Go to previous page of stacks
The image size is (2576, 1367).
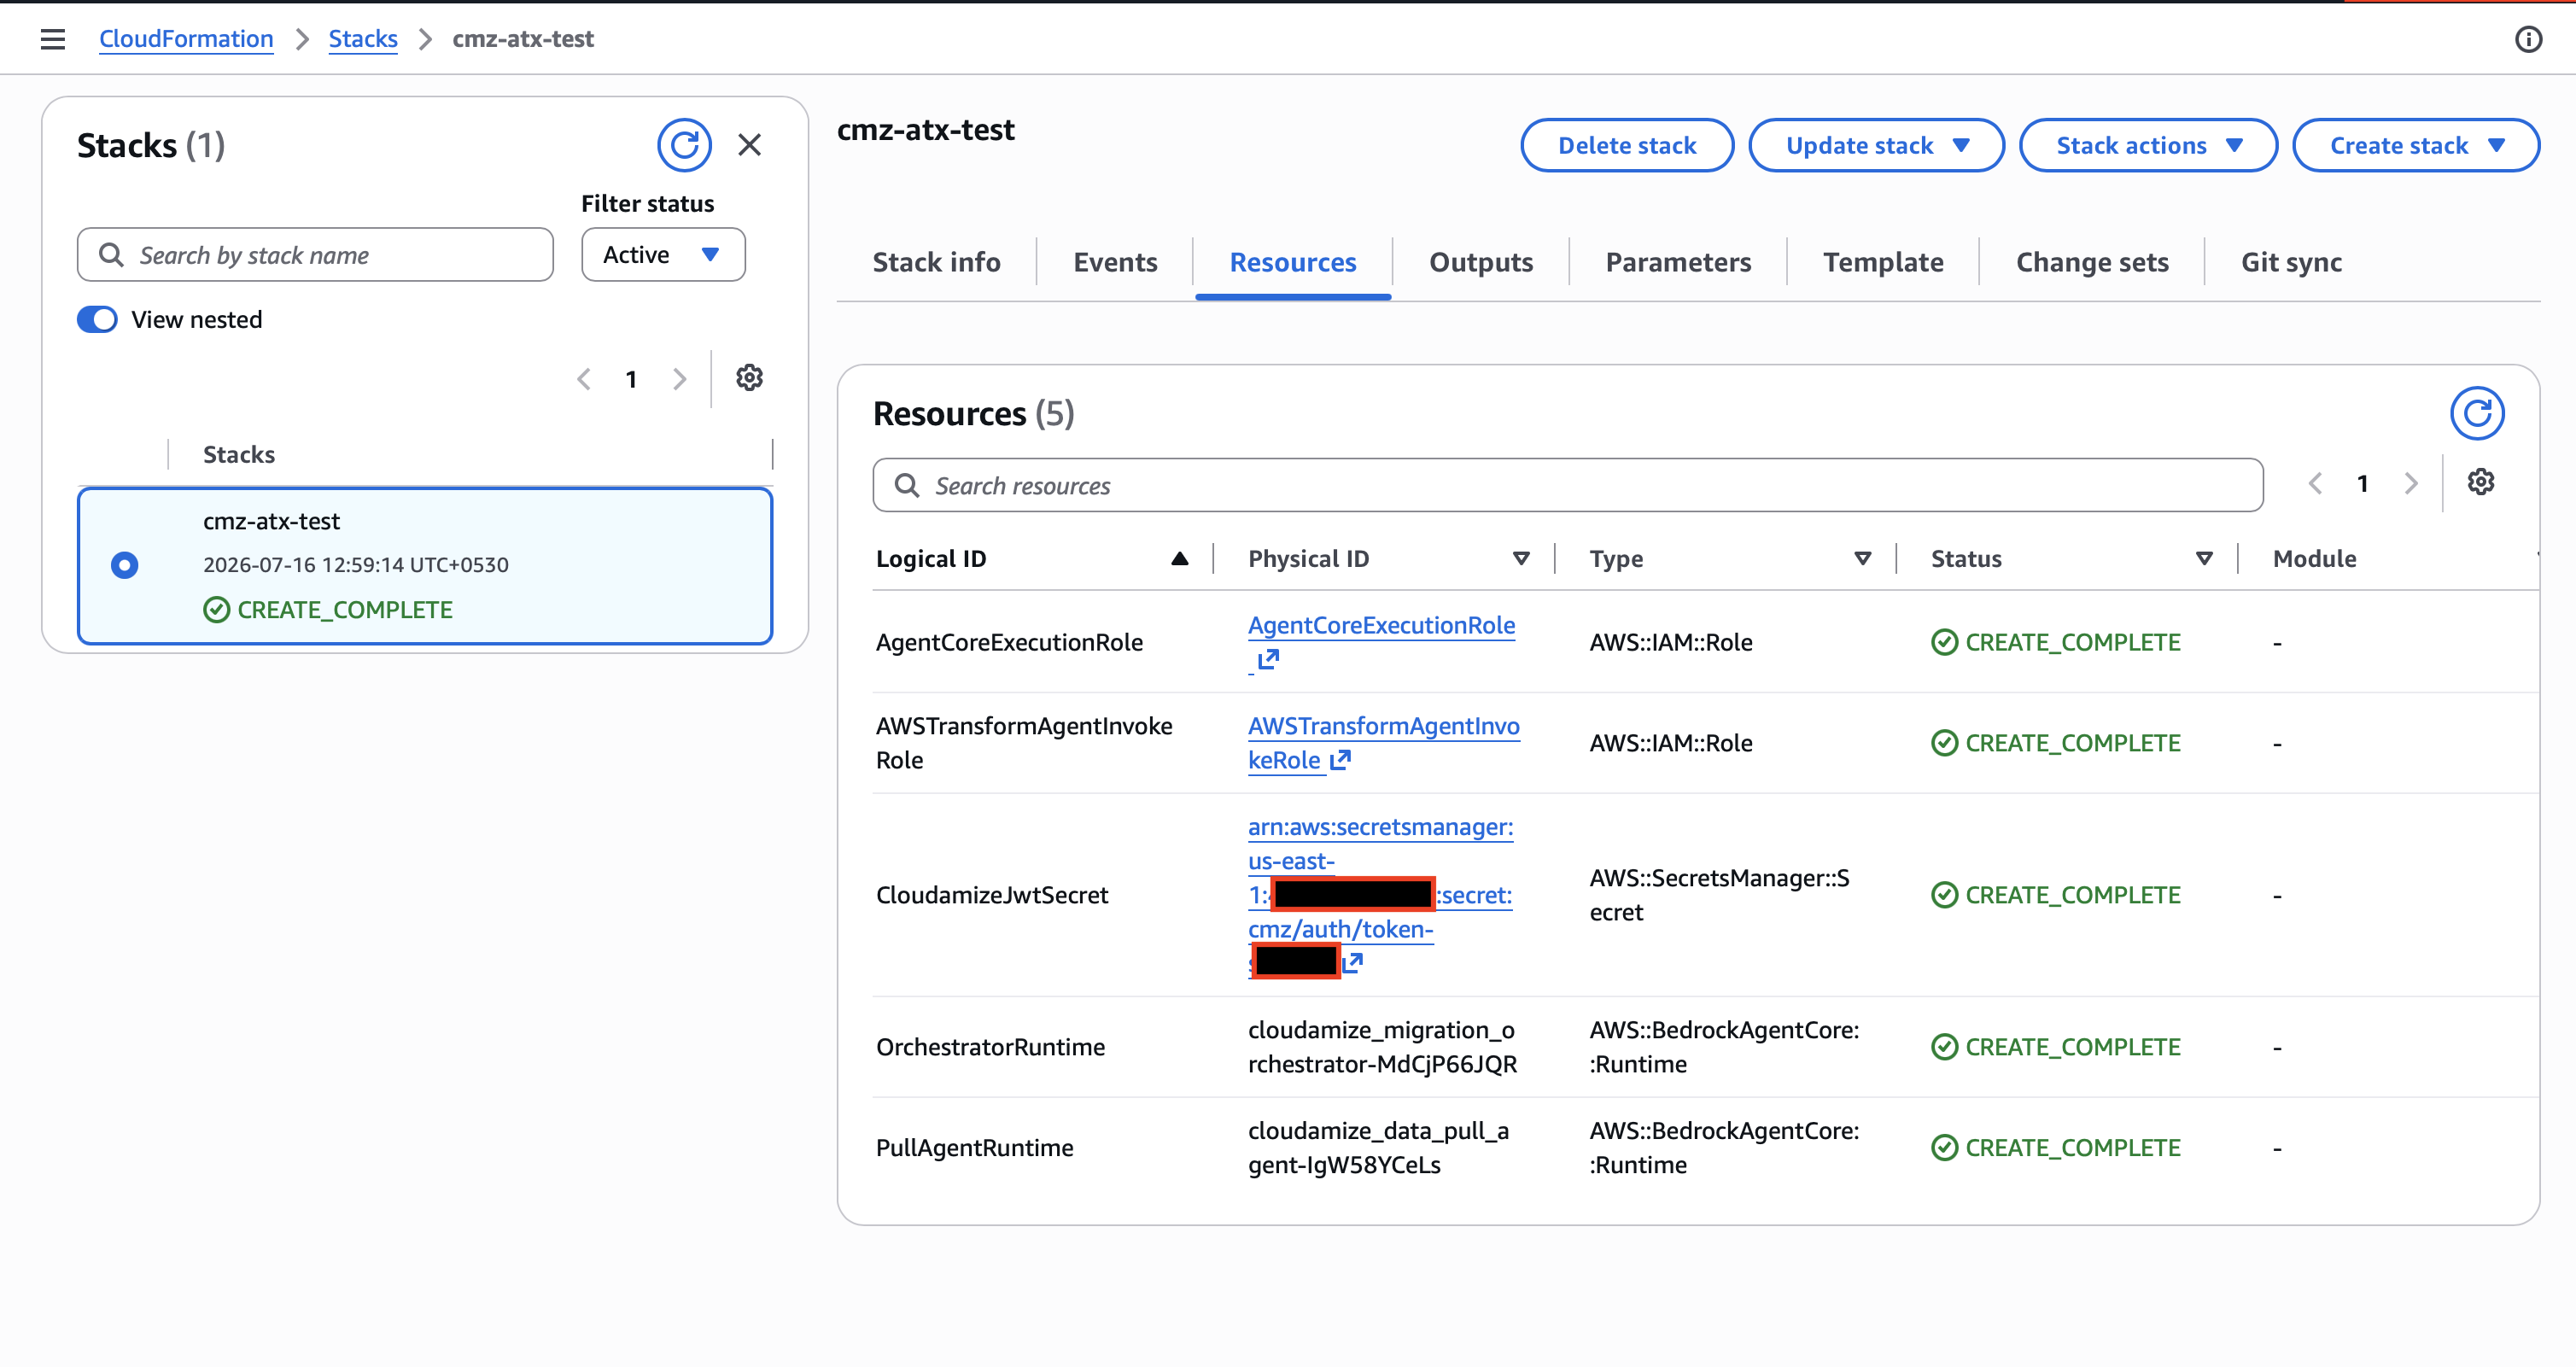pos(584,379)
